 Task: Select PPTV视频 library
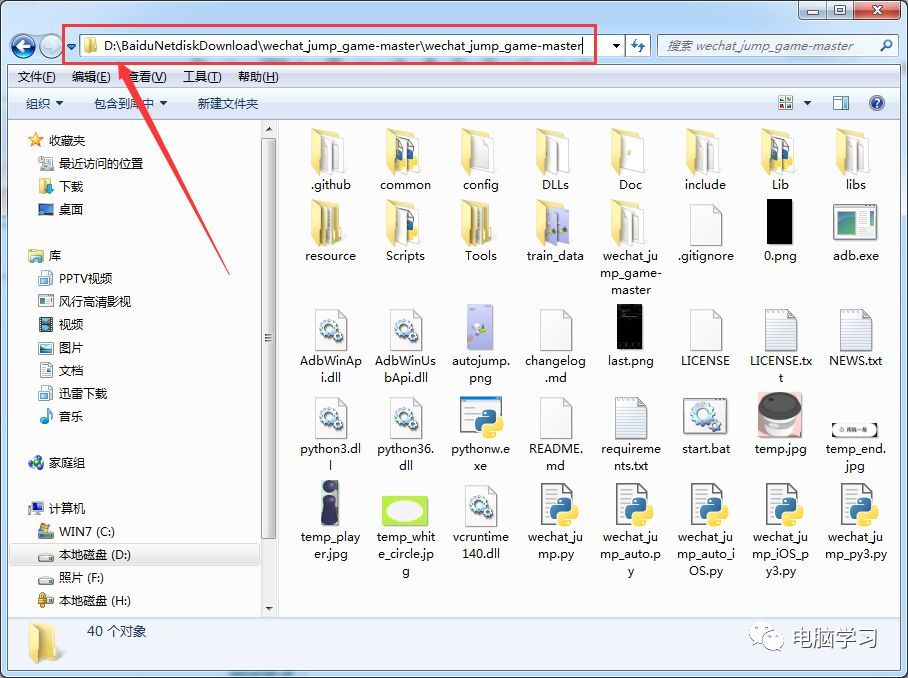click(x=75, y=278)
